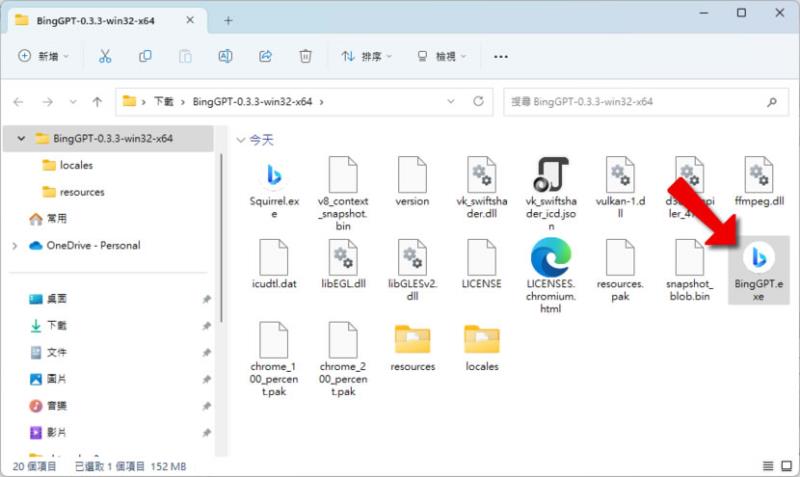Image resolution: width=800 pixels, height=477 pixels.
Task: Go up one folder level
Action: point(97,102)
